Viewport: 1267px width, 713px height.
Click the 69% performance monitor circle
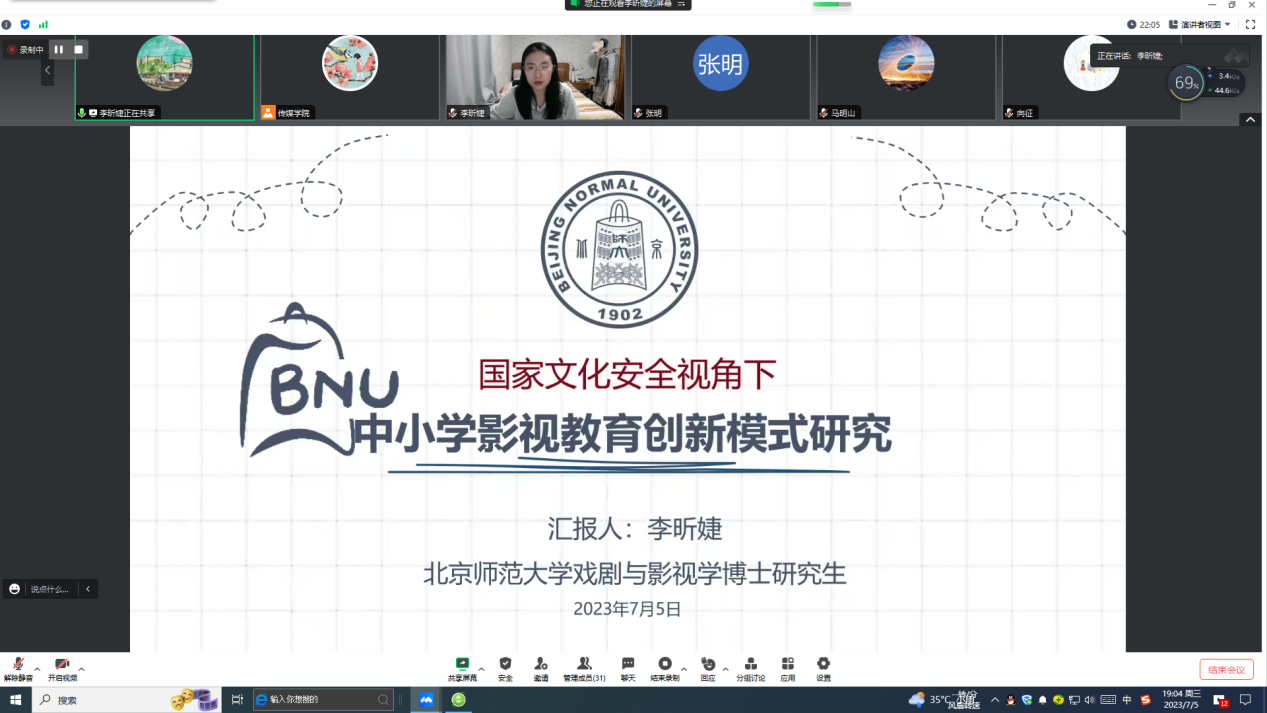pyautogui.click(x=1186, y=83)
